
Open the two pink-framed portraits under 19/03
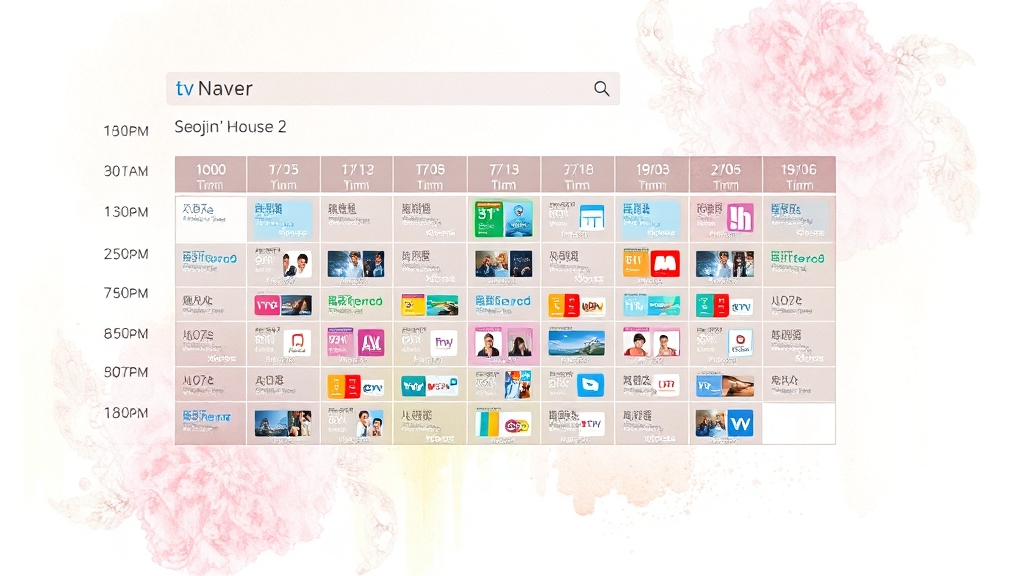click(x=651, y=342)
